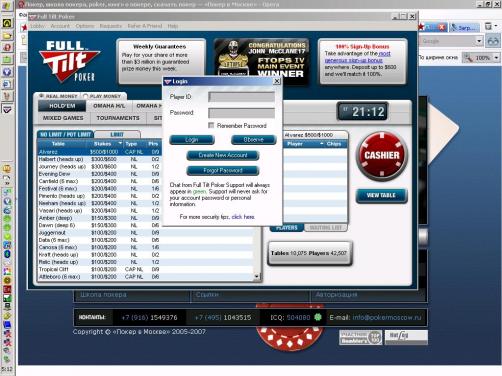Click the Forgot Password button

223,170
